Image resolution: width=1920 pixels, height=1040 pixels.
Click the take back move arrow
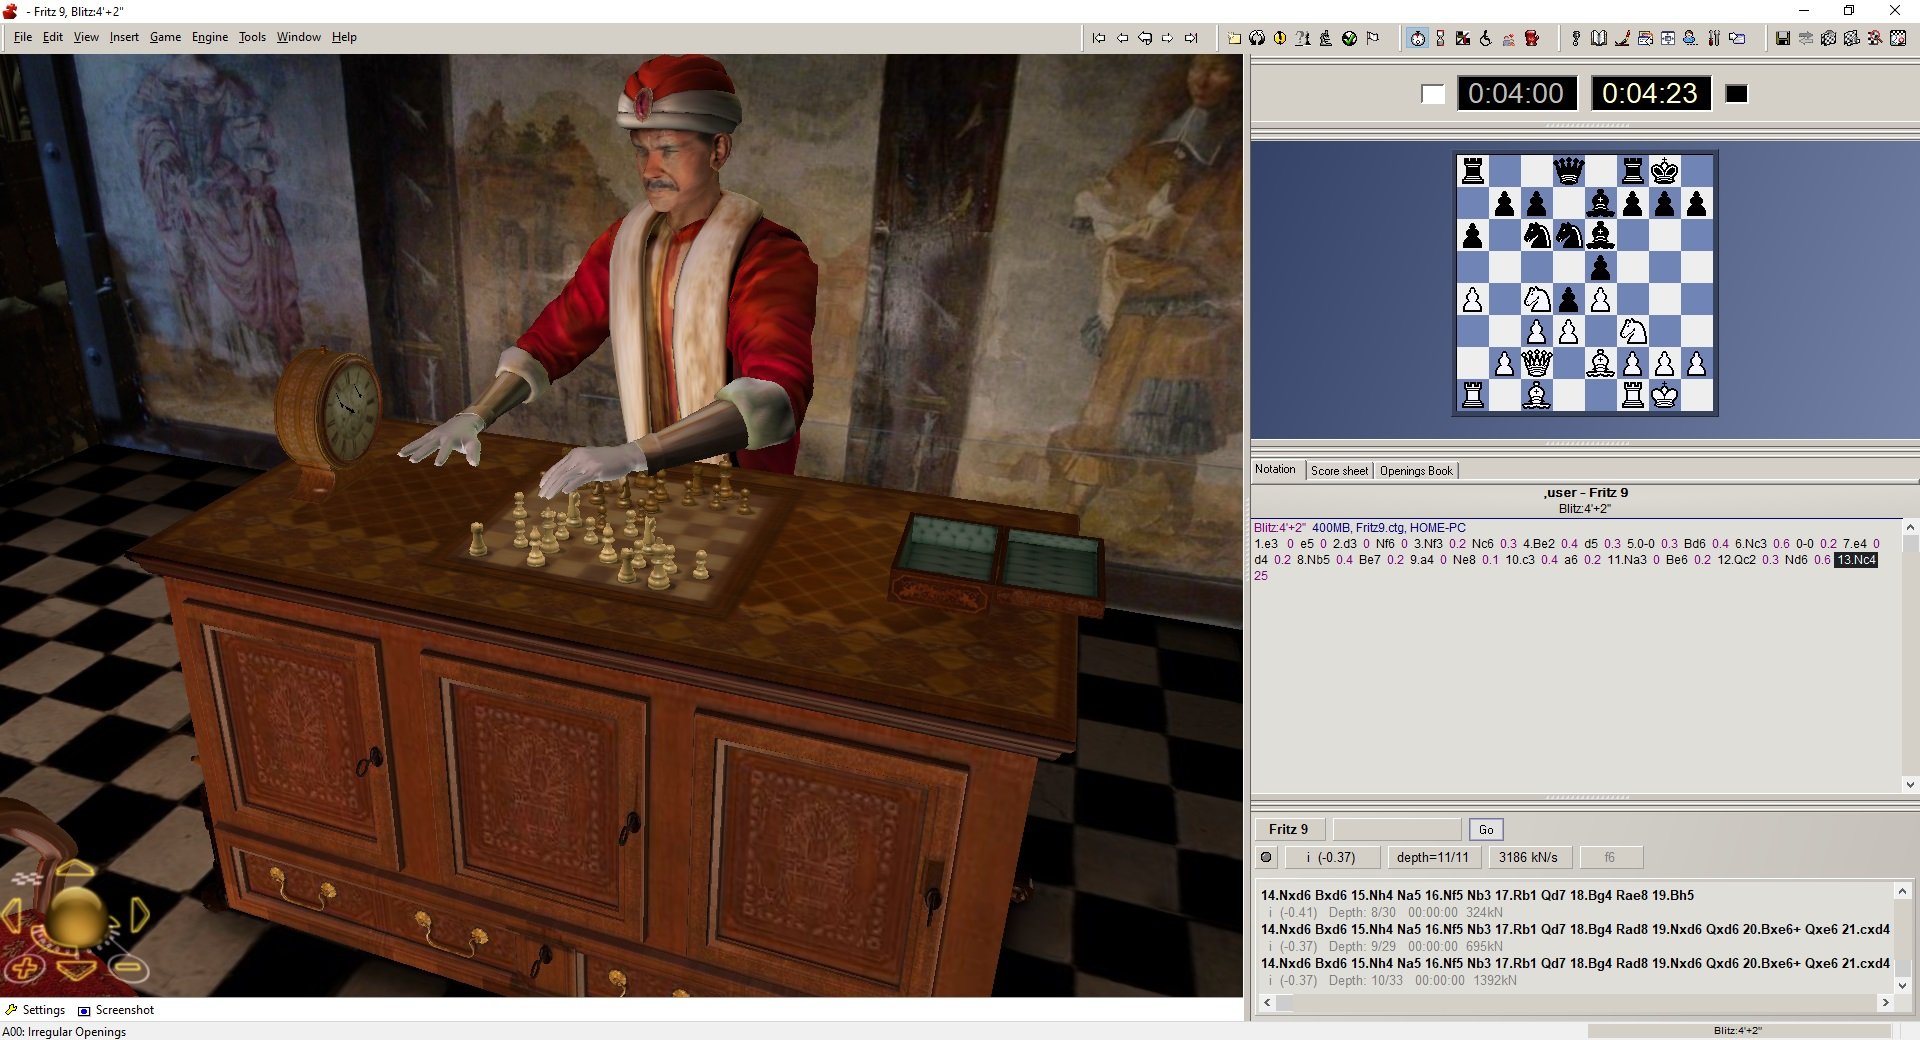tap(1145, 38)
